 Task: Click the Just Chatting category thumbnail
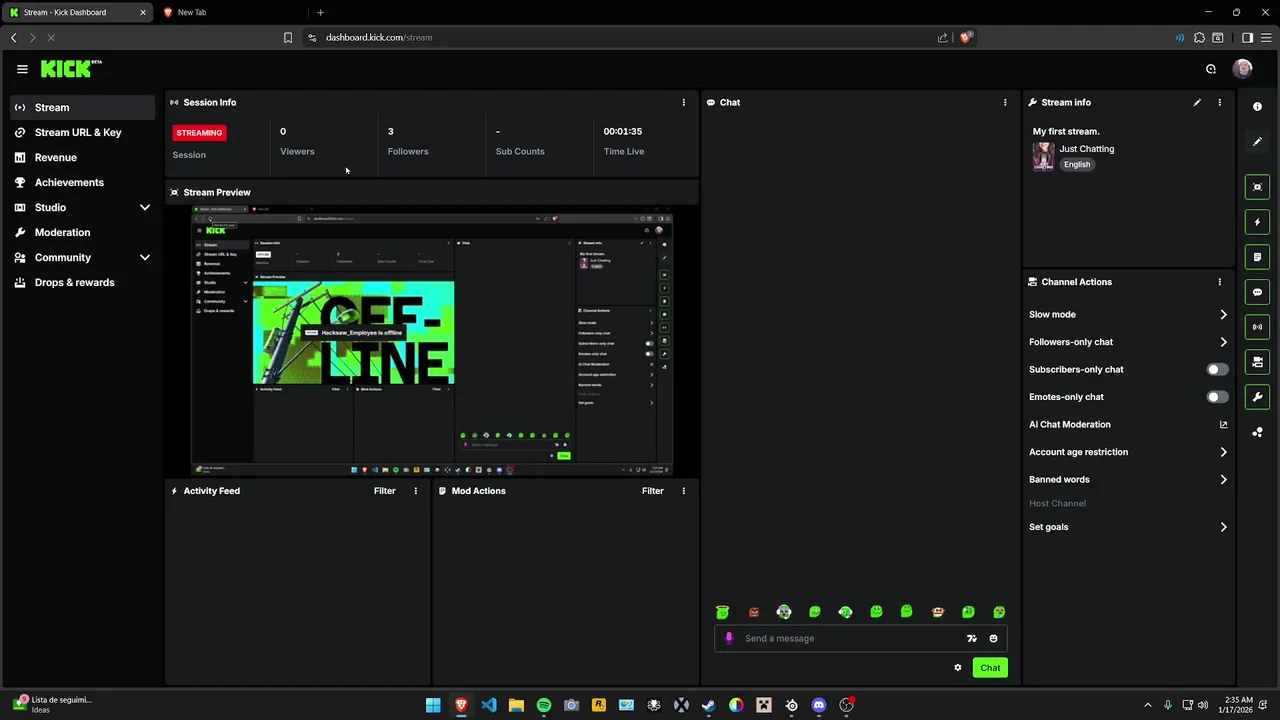pos(1043,156)
